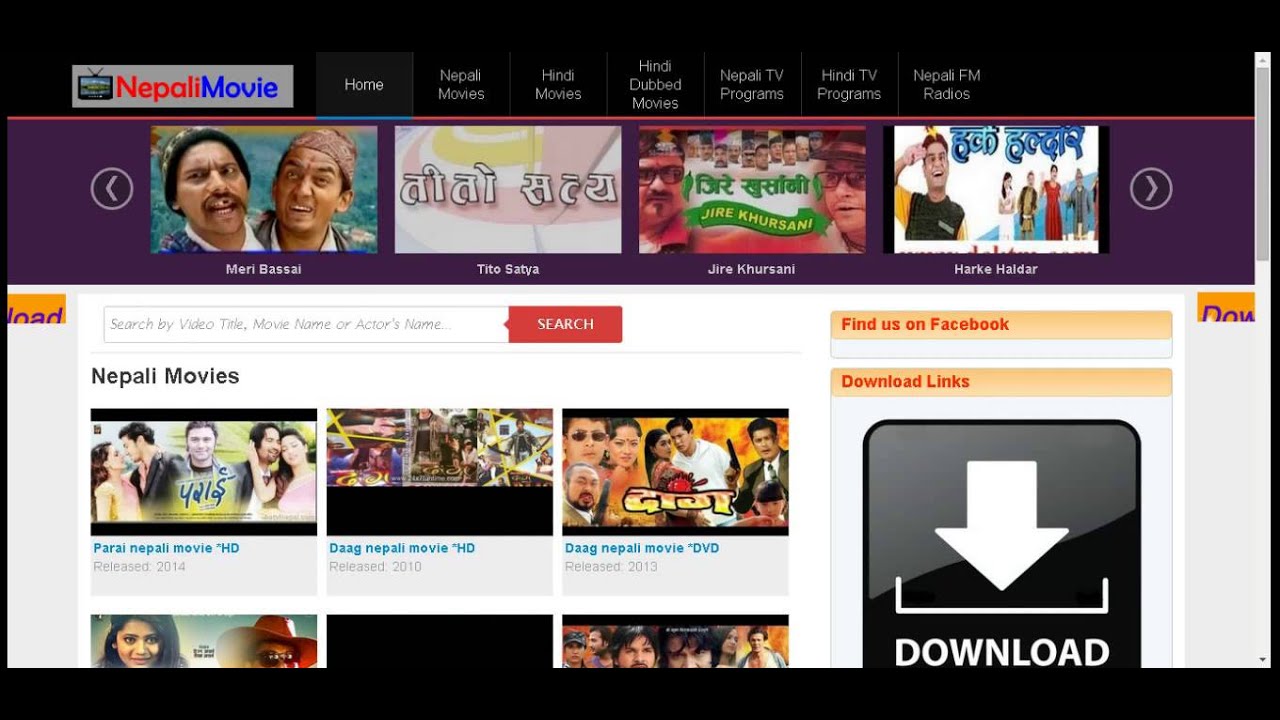Open the Jire Khursani thumbnail
The width and height of the screenshot is (1280, 720).
tap(752, 189)
